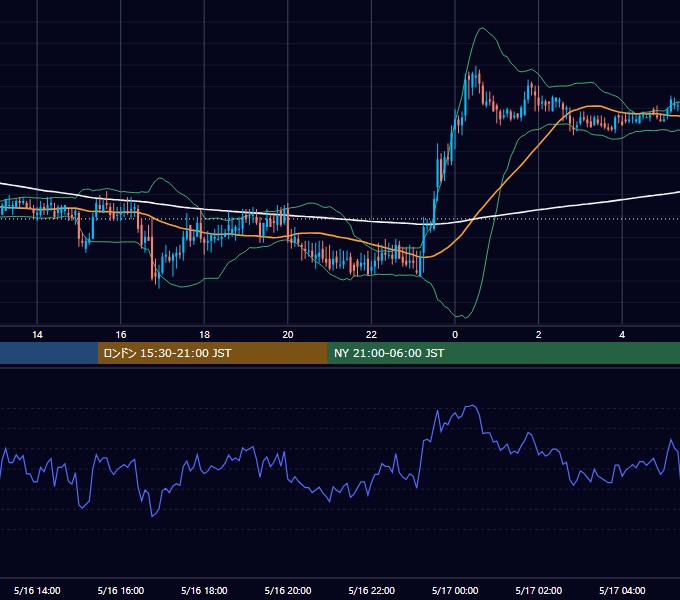Image resolution: width=680 pixels, height=600 pixels.
Task: Click the hour label 14 on price chart axis
Action: (x=37, y=335)
